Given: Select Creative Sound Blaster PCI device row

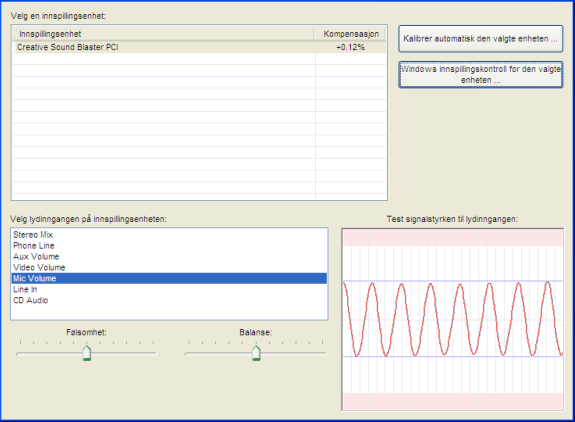Looking at the screenshot, I should tap(199, 47).
